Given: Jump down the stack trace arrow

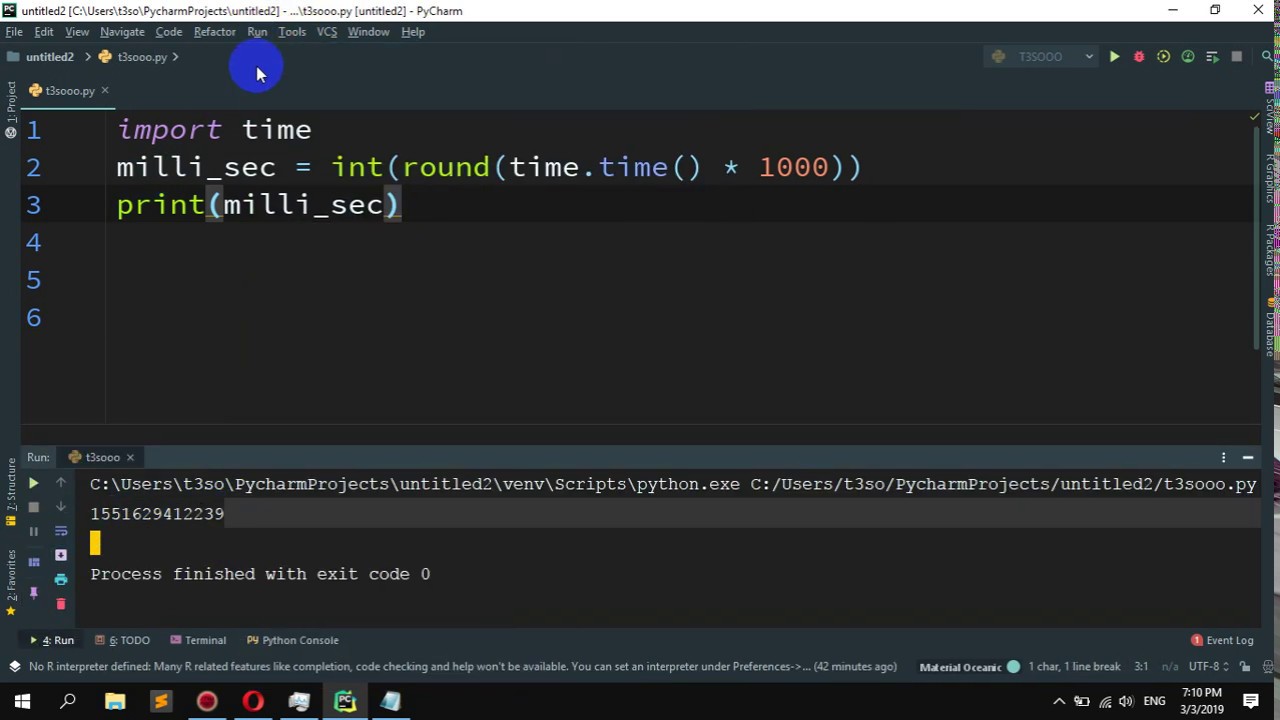Looking at the screenshot, I should pyautogui.click(x=61, y=507).
